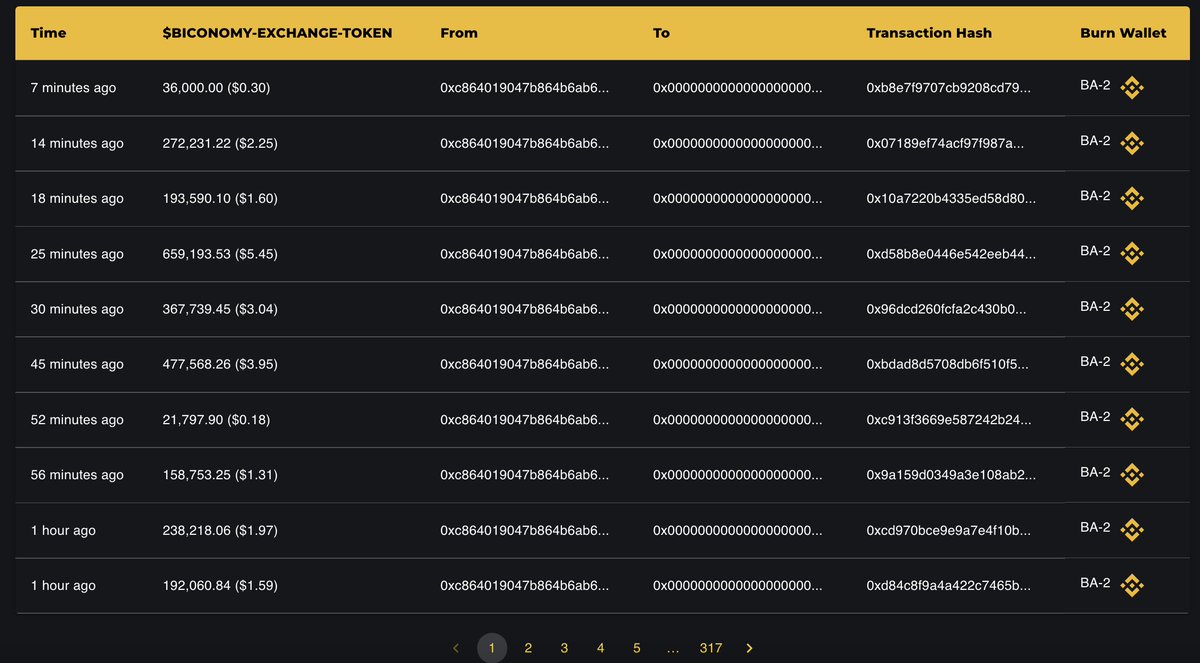1200x663 pixels.
Task: Click the Burn Wallet column header
Action: (1123, 32)
